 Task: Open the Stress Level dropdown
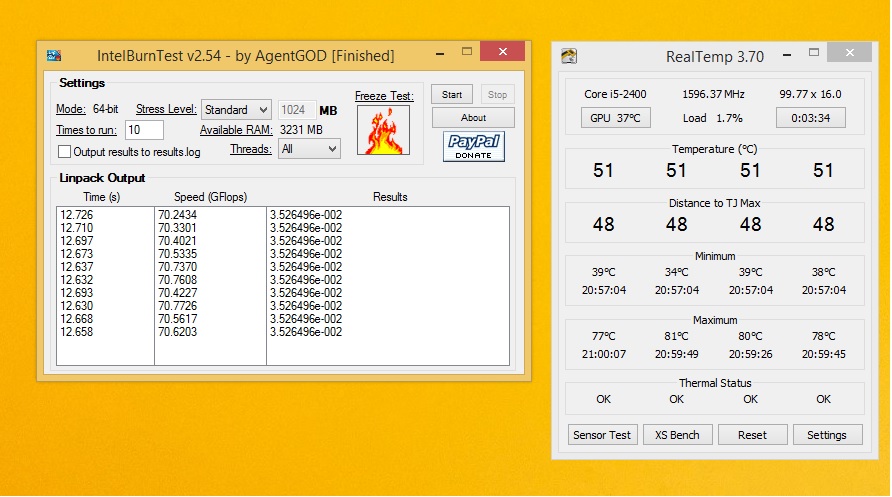[x=236, y=110]
